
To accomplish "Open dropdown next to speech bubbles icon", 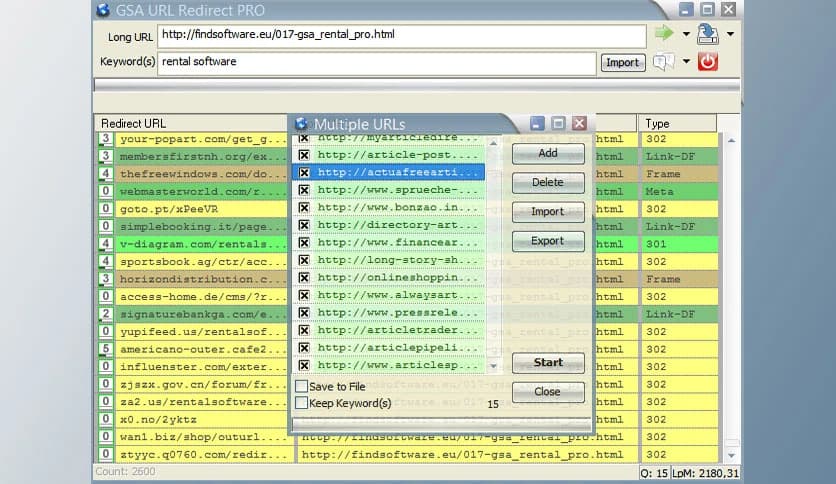I will (x=686, y=62).
